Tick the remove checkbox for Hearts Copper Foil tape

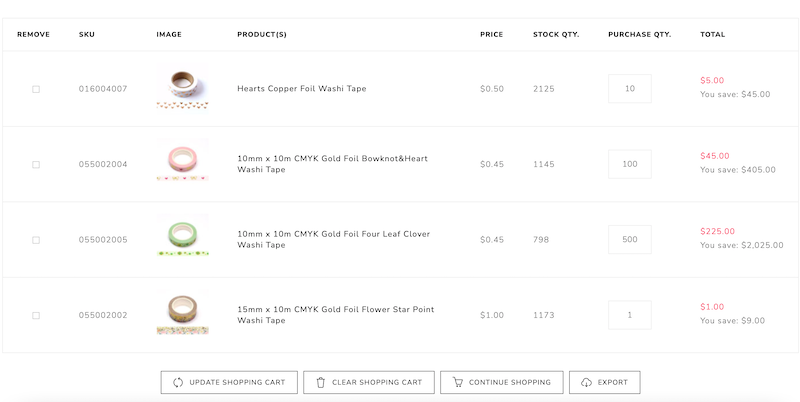coord(36,89)
